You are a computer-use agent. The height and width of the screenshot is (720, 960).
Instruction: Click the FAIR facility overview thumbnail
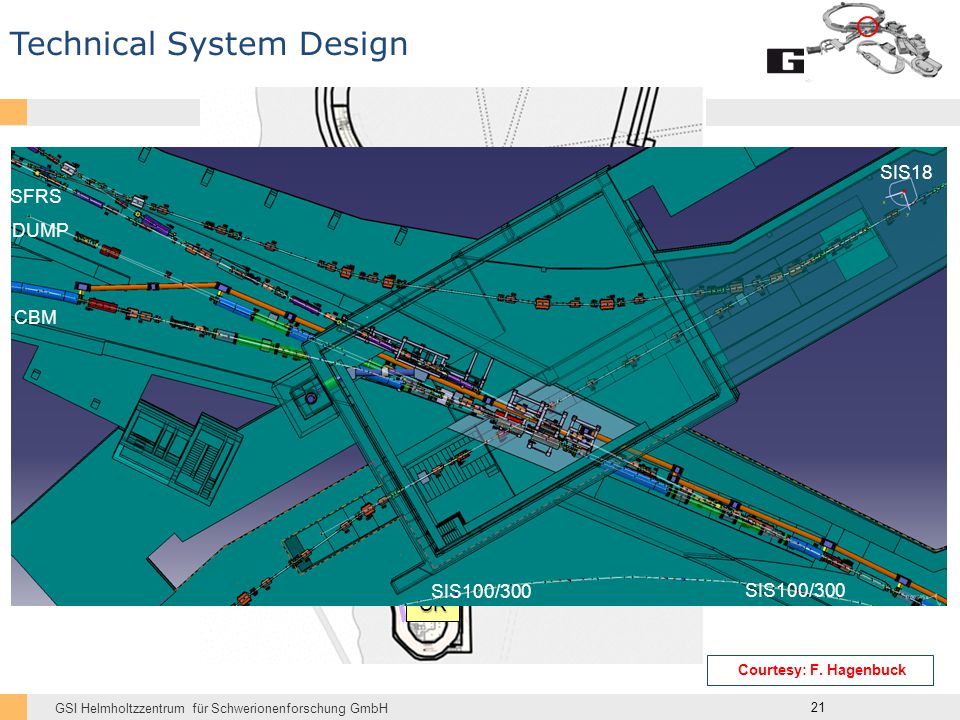pyautogui.click(x=874, y=40)
